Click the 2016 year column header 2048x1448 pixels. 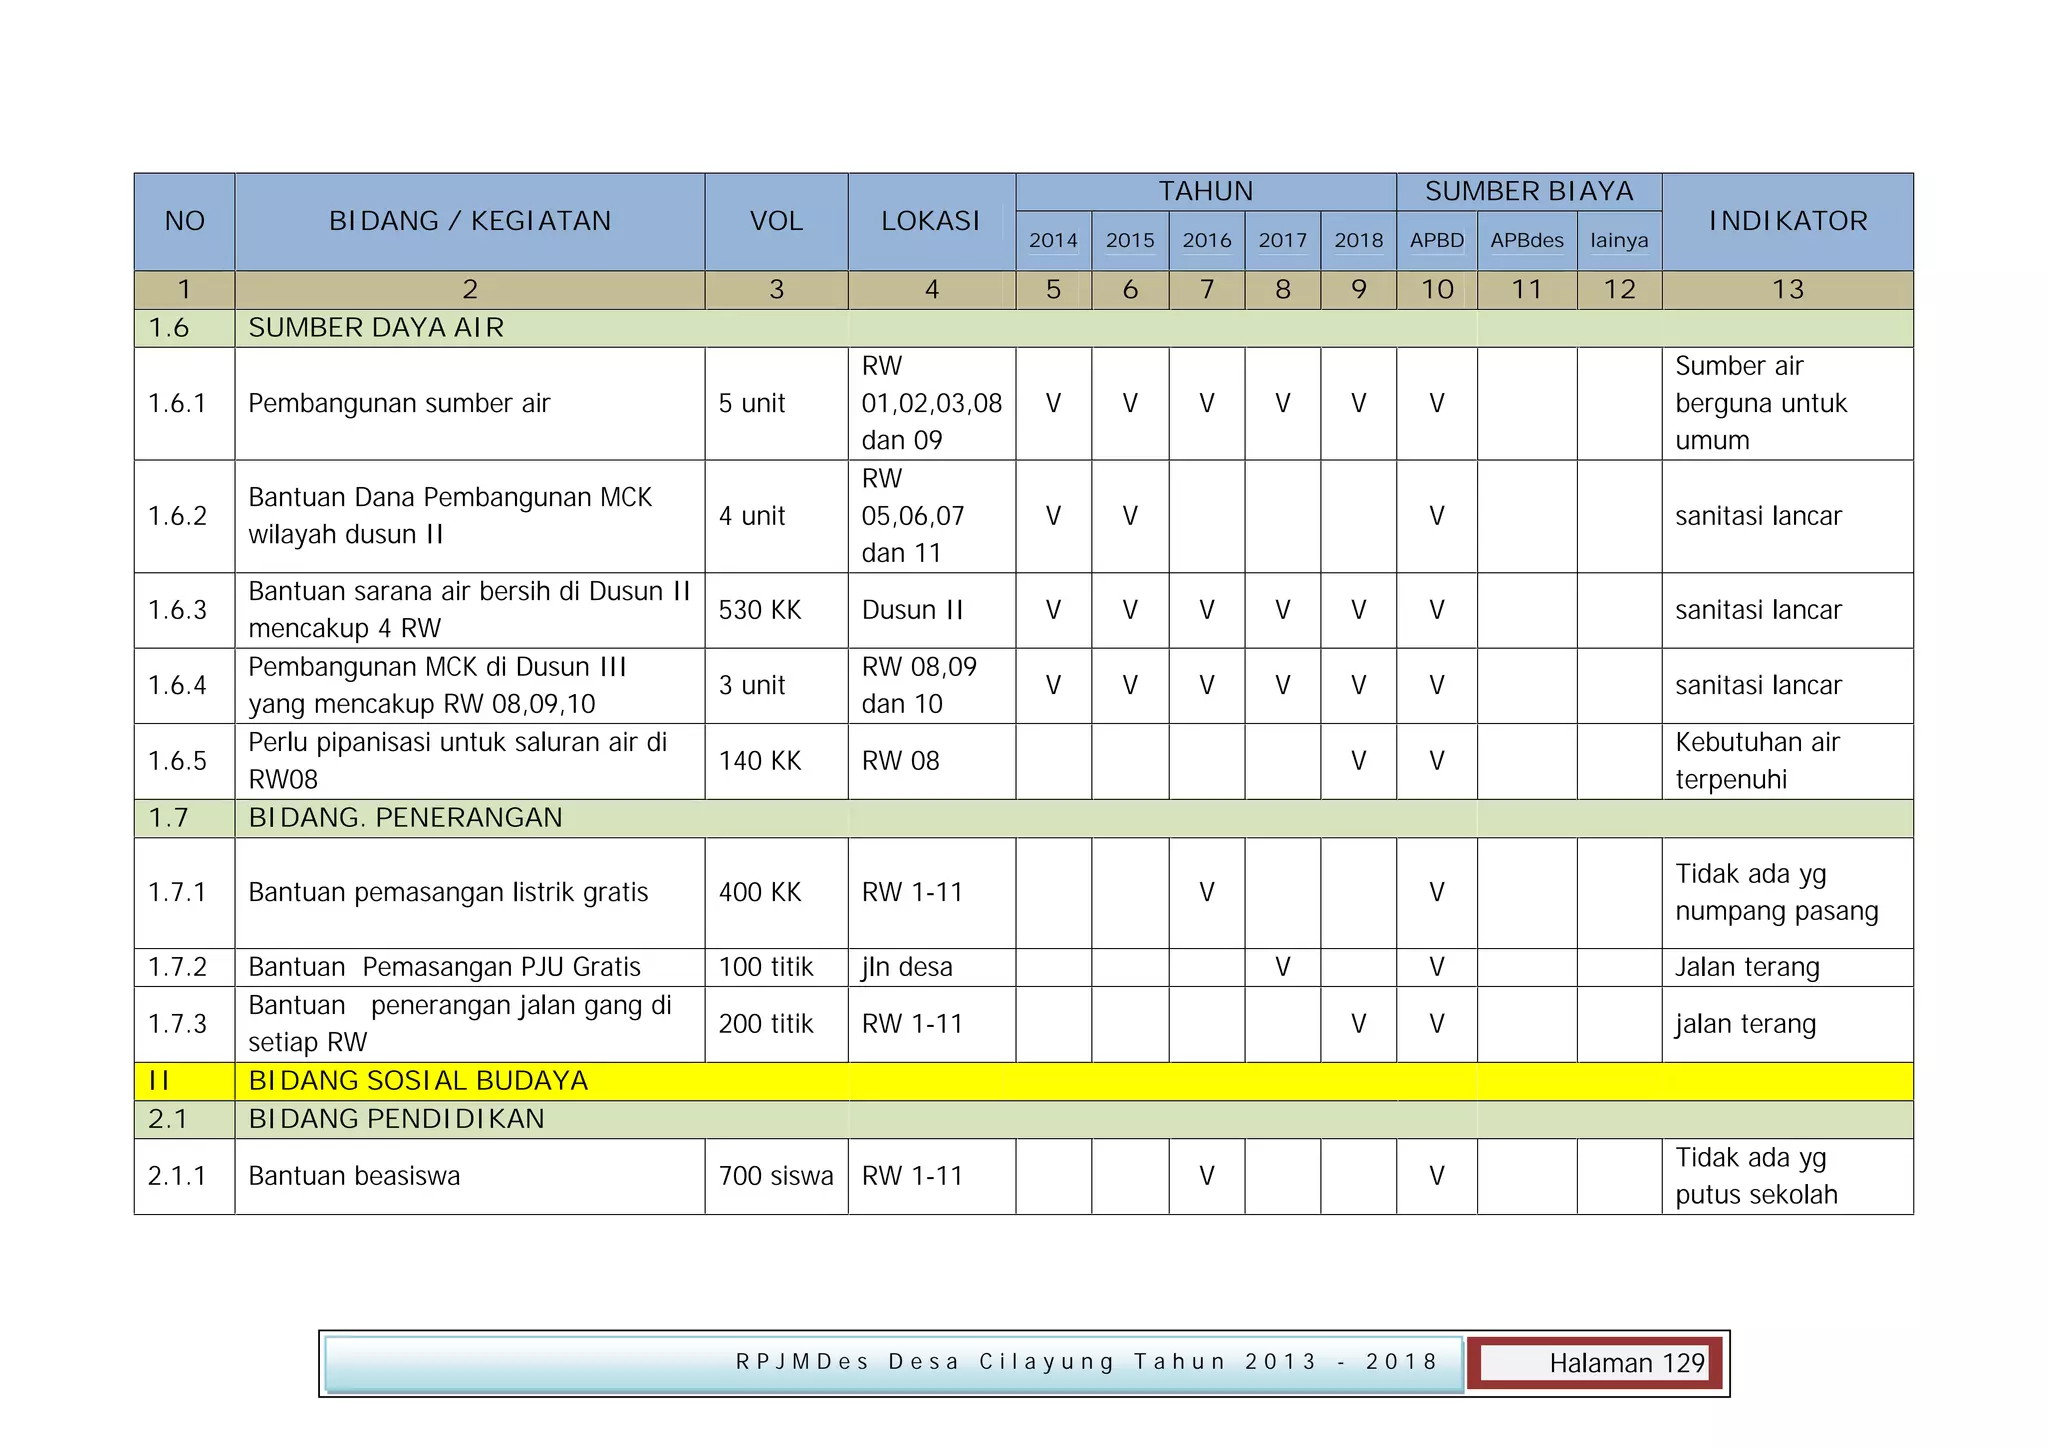[1206, 240]
